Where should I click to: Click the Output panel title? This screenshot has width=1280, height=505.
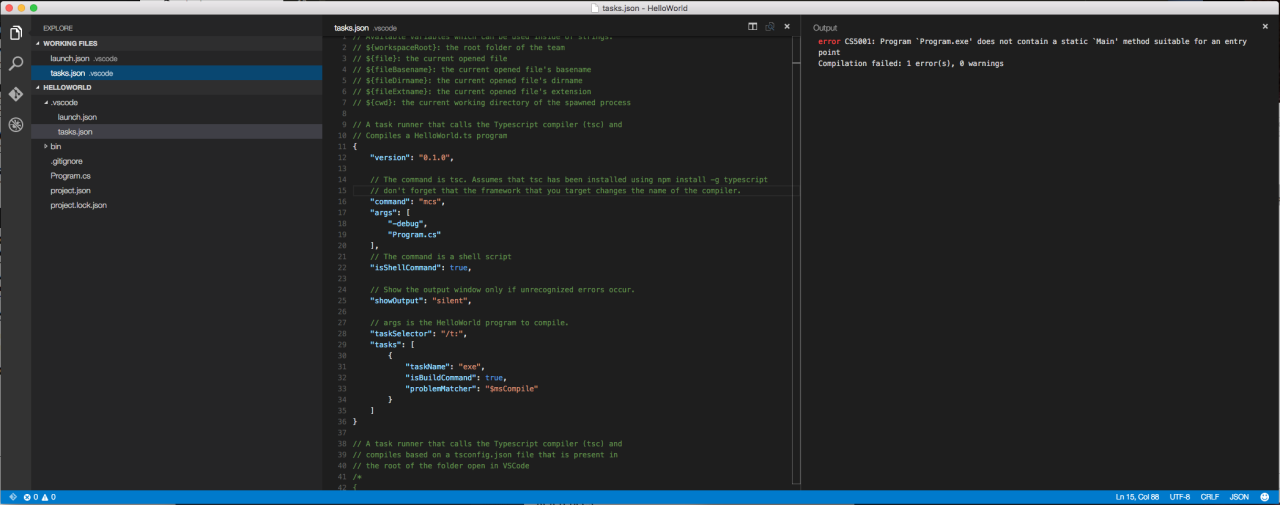(825, 28)
